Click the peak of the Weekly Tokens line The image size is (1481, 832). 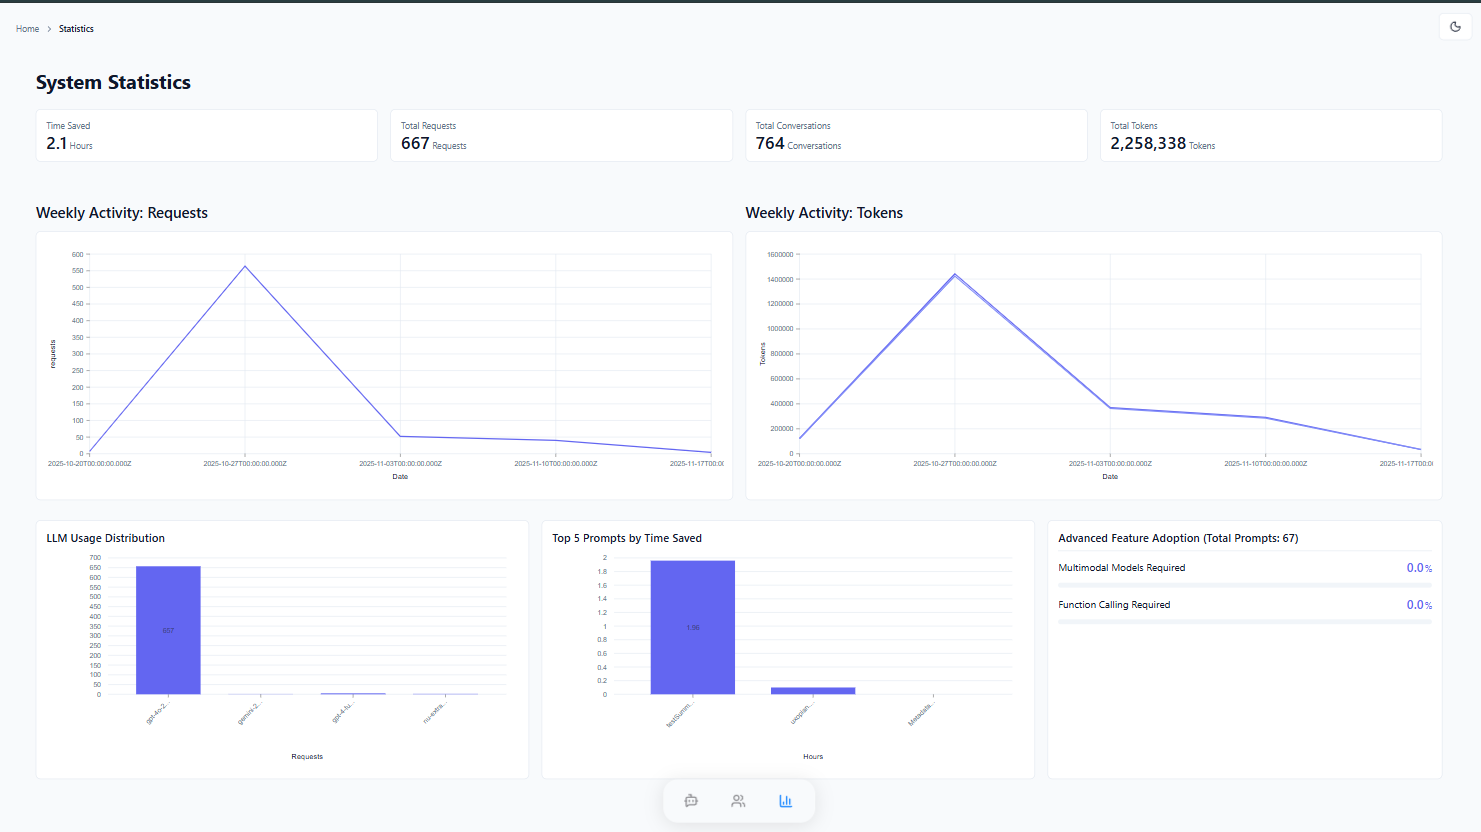955,274
